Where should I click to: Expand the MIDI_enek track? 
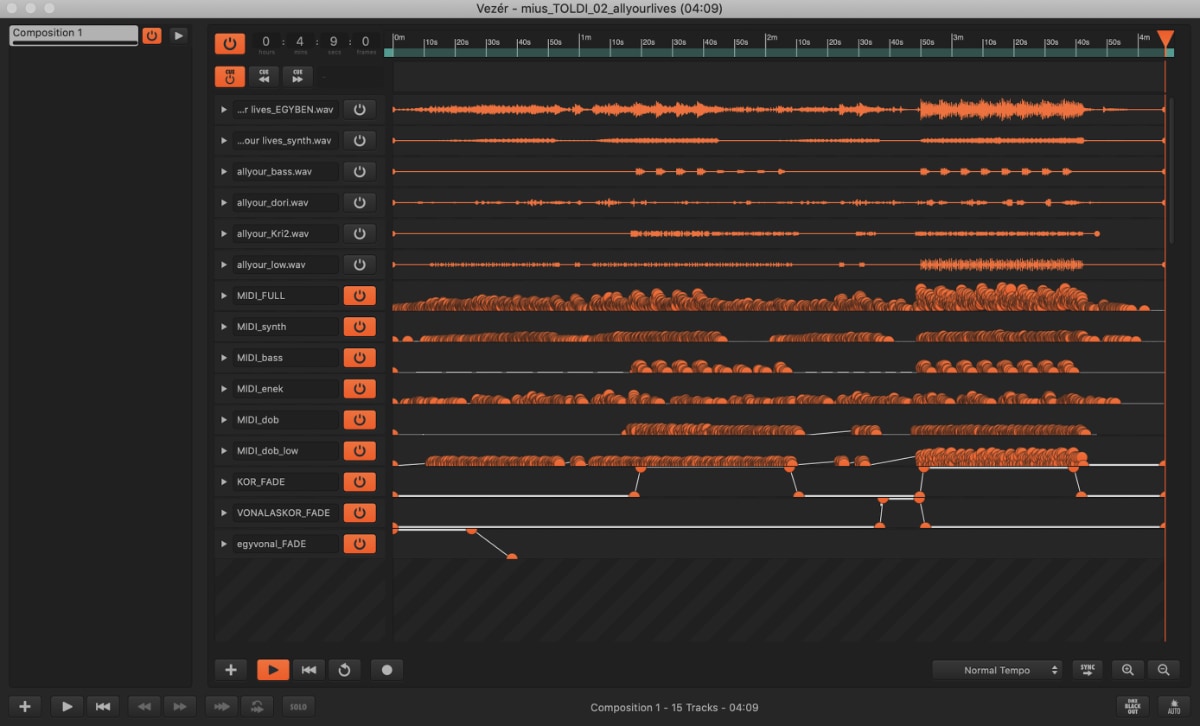coord(224,388)
